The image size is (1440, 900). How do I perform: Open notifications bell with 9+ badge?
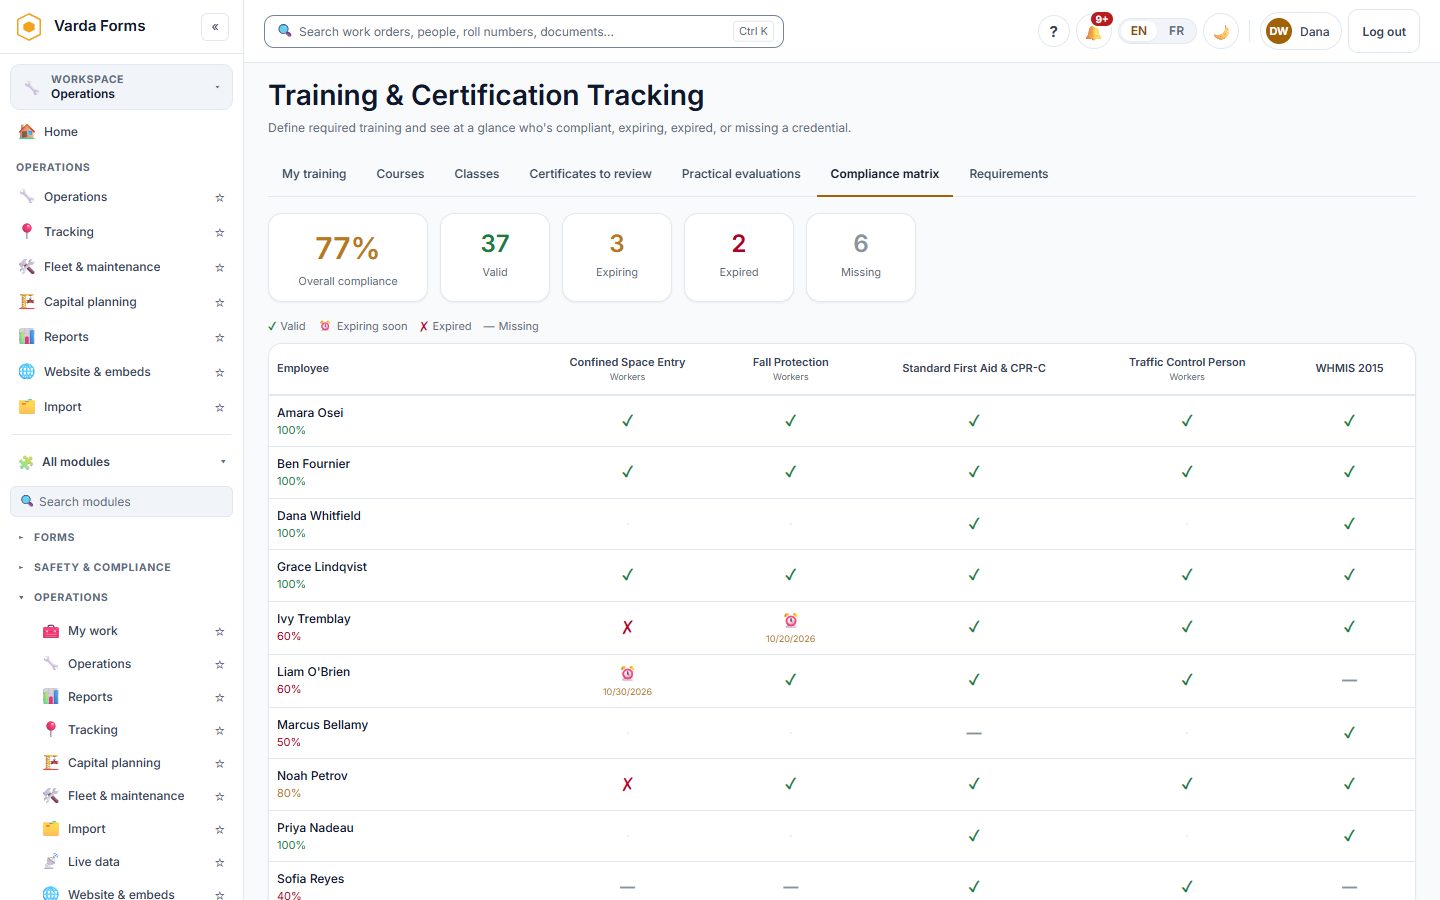(1094, 31)
